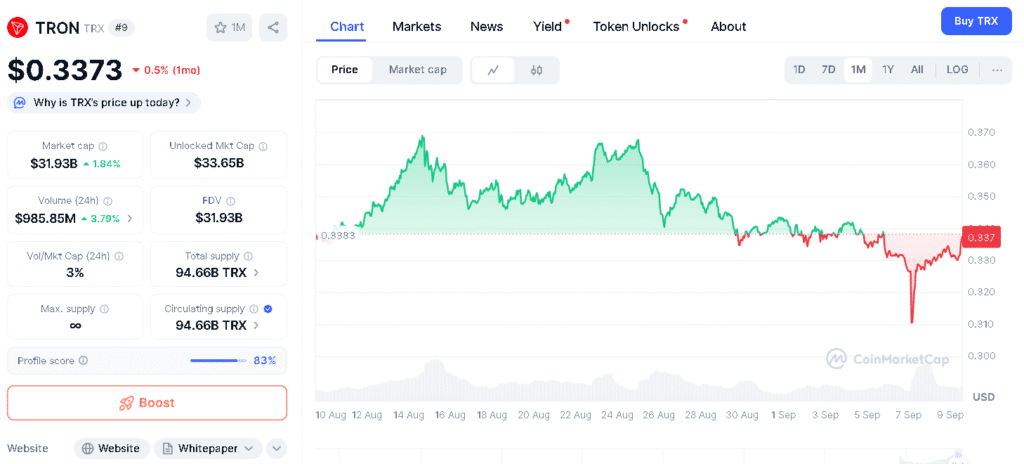Image resolution: width=1024 pixels, height=464 pixels.
Task: Click the TRON red logo icon
Action: pos(18,27)
